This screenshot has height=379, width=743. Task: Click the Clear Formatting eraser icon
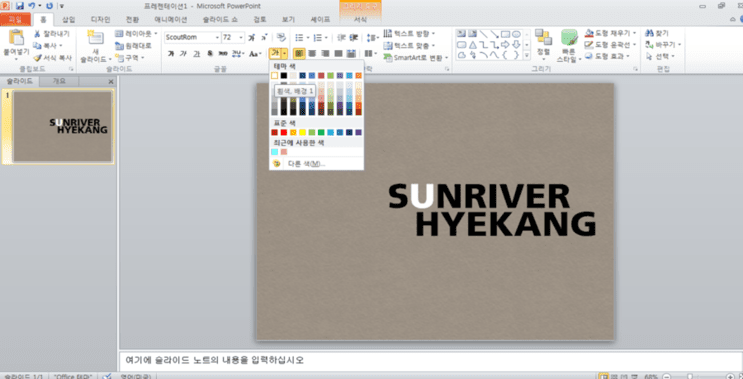pos(281,37)
